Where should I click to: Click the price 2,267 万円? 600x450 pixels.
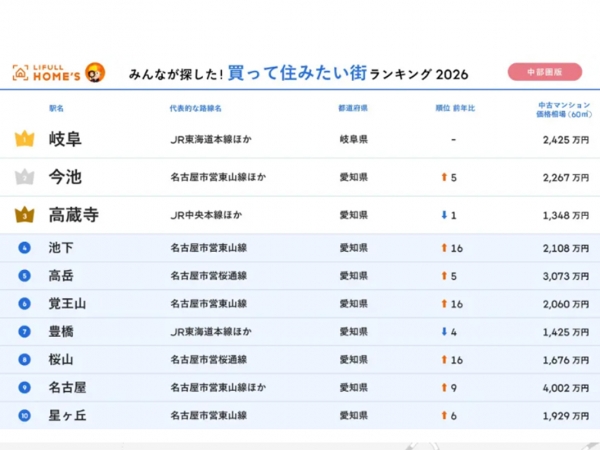point(566,178)
